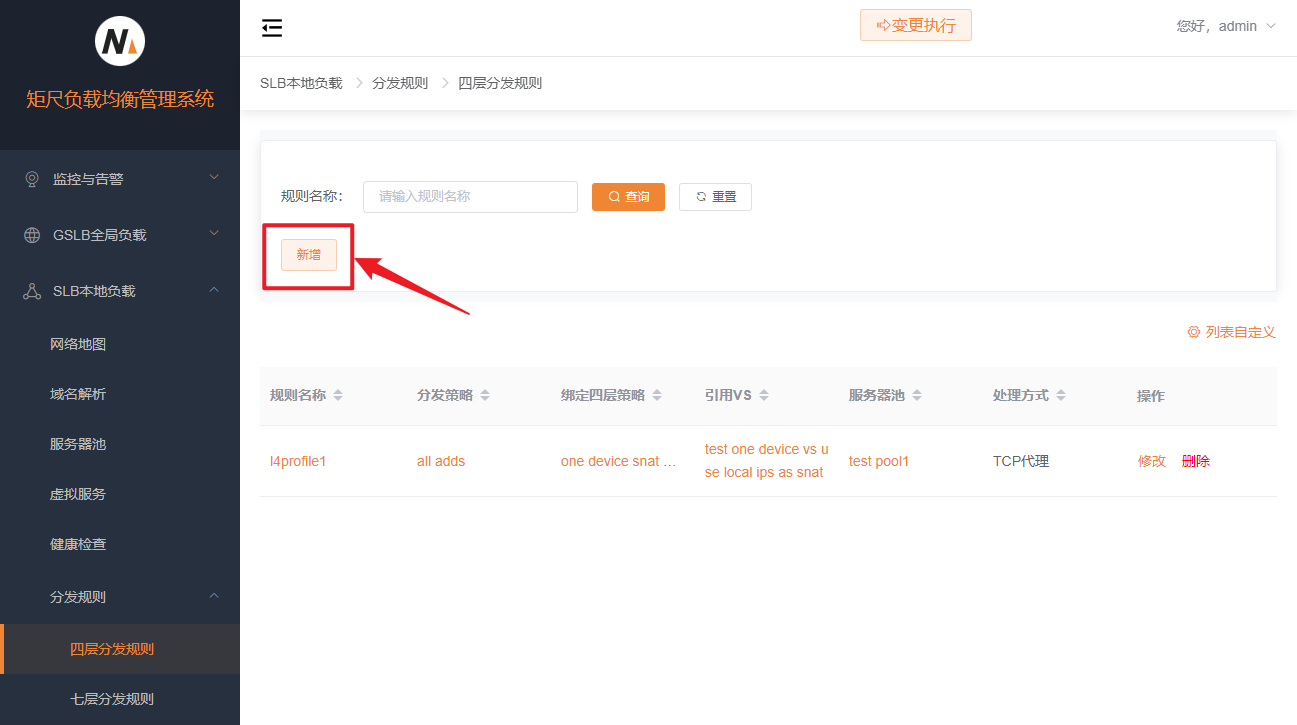Click the 新增 button
Image resolution: width=1297 pixels, height=725 pixels.
click(x=309, y=255)
